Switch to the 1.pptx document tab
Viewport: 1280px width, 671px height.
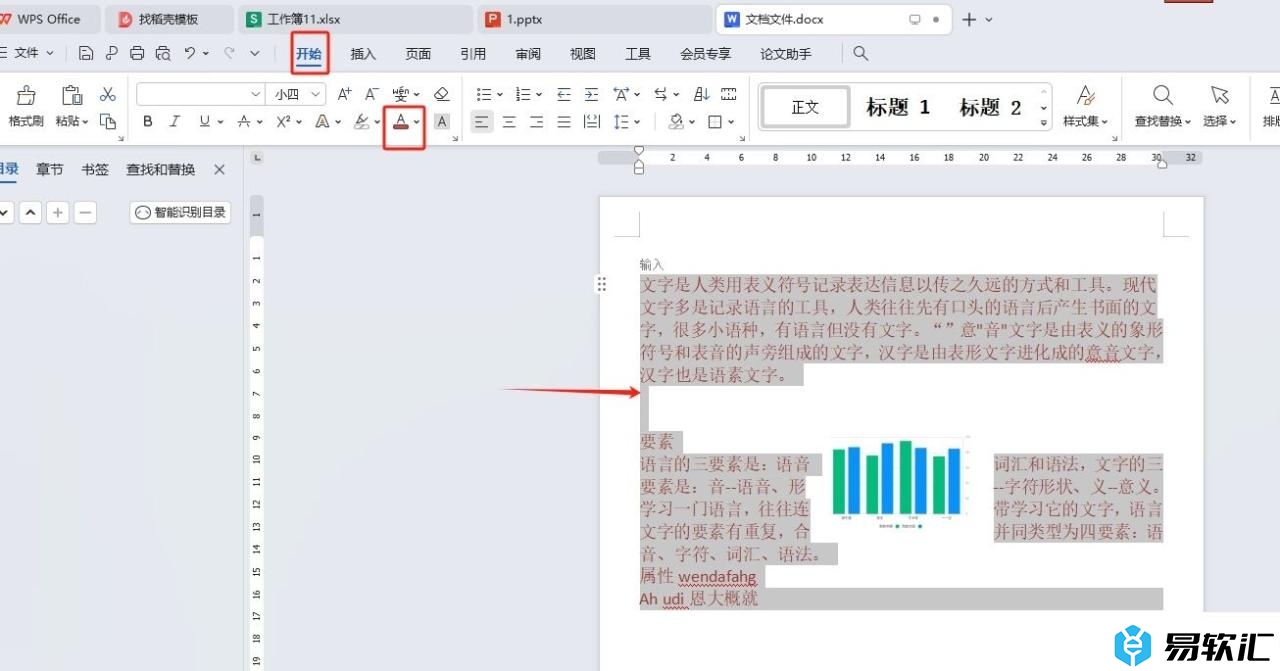click(x=593, y=19)
